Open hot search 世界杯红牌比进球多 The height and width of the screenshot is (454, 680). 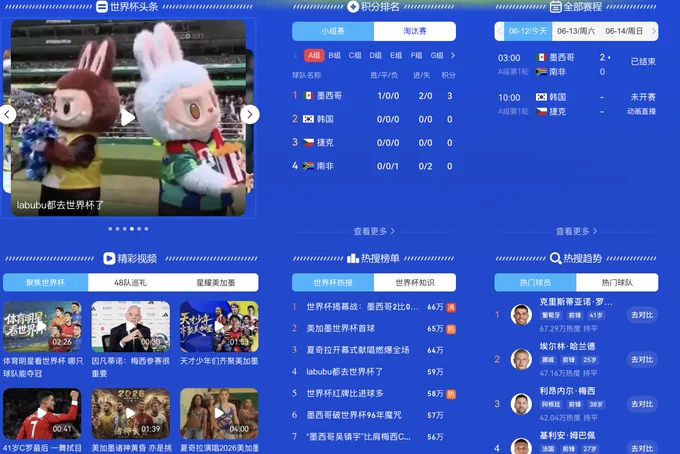pos(345,394)
